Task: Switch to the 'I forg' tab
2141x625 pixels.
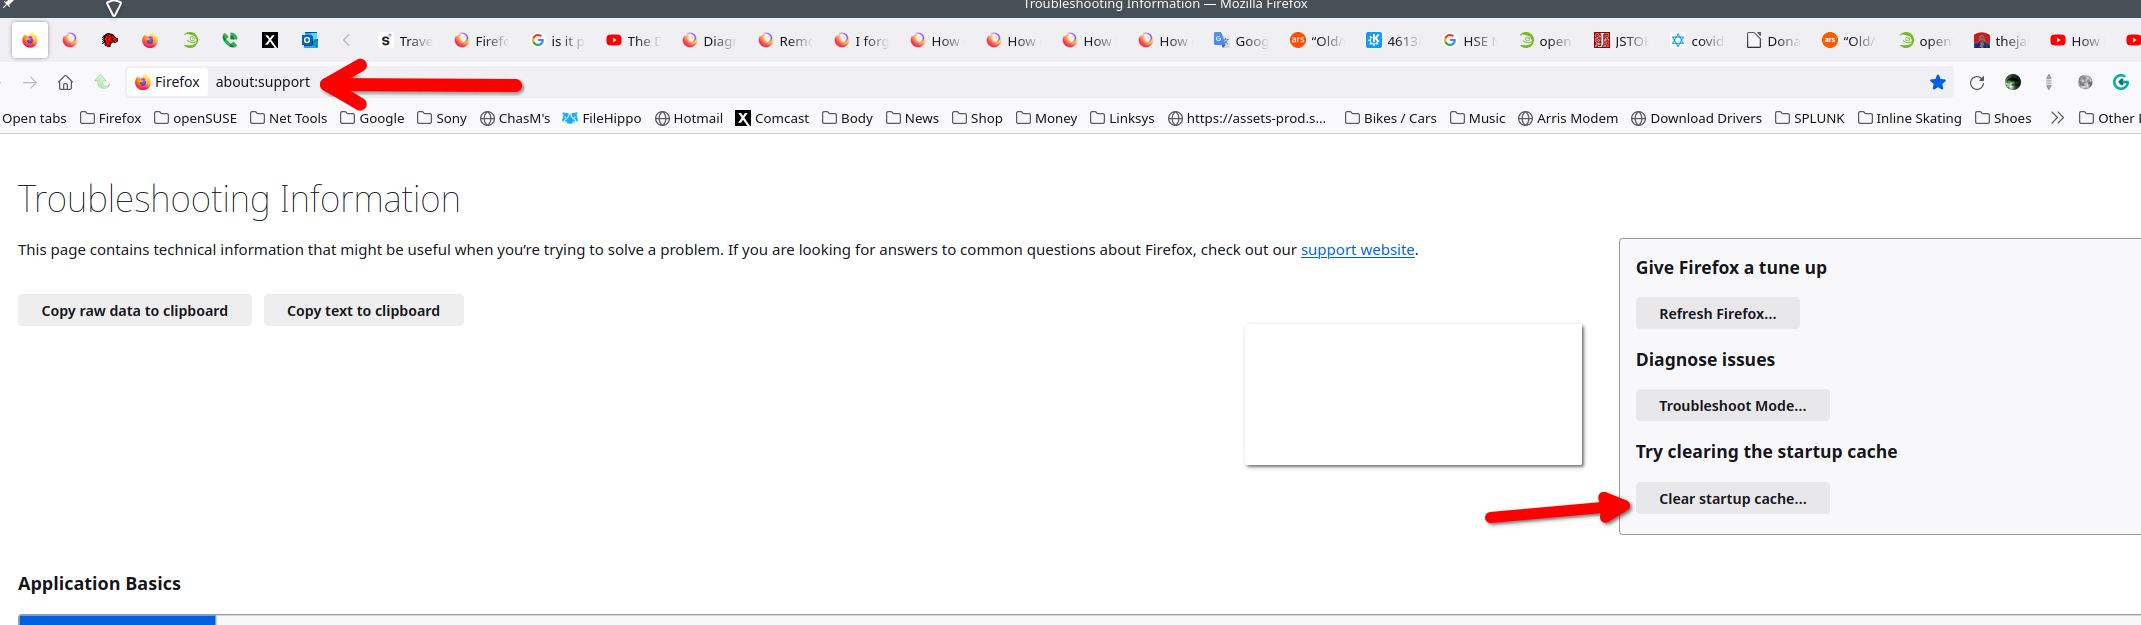Action: point(862,41)
